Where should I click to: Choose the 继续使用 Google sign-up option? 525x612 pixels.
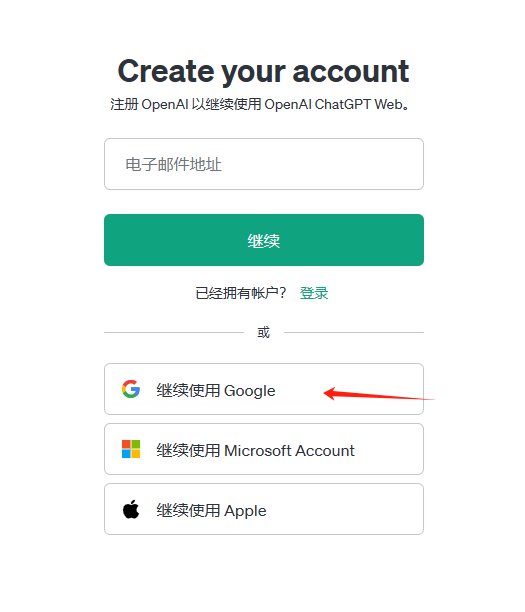point(264,389)
